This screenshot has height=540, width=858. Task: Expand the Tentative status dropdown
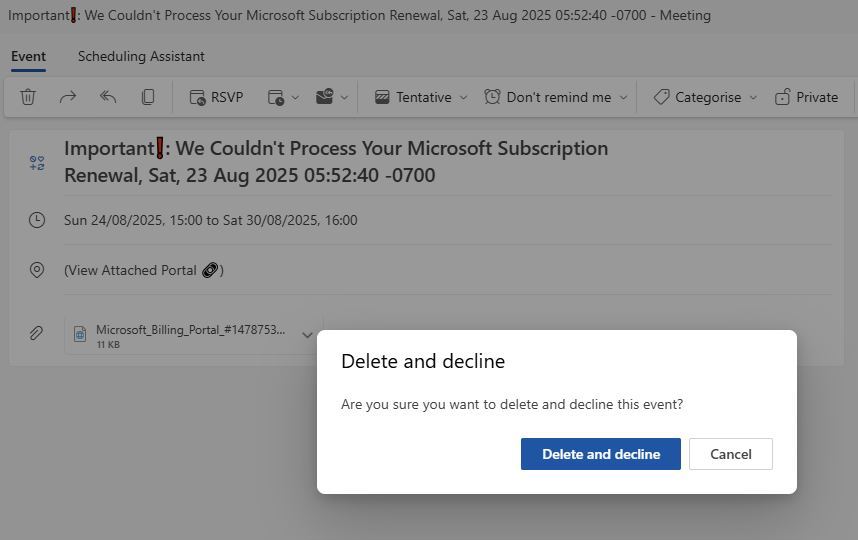coord(421,97)
